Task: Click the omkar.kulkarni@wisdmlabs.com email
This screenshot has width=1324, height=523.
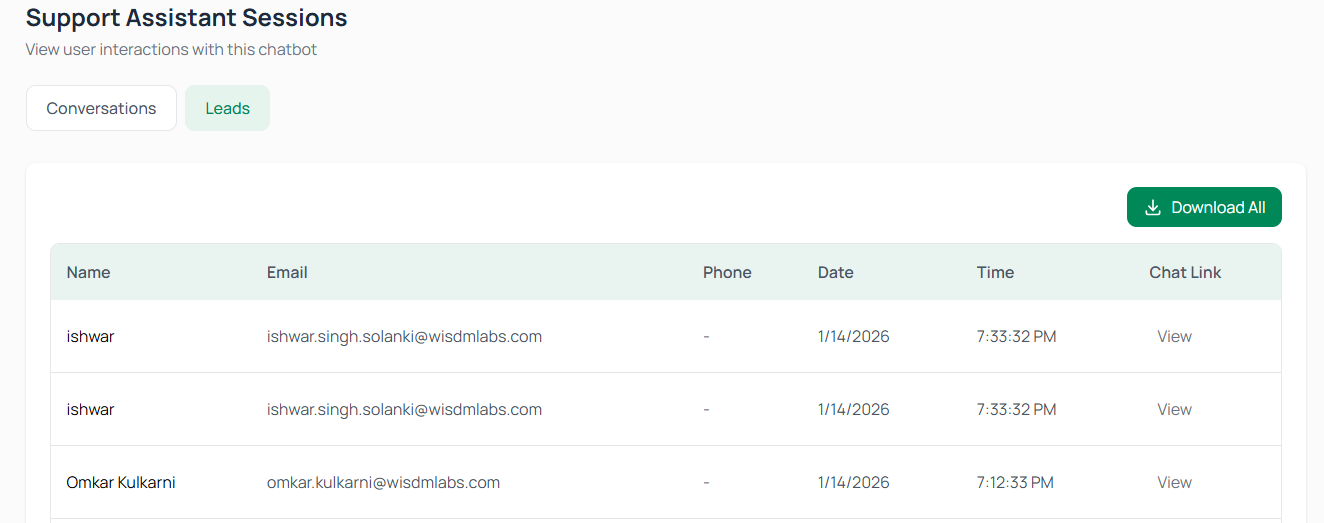Action: tap(383, 482)
